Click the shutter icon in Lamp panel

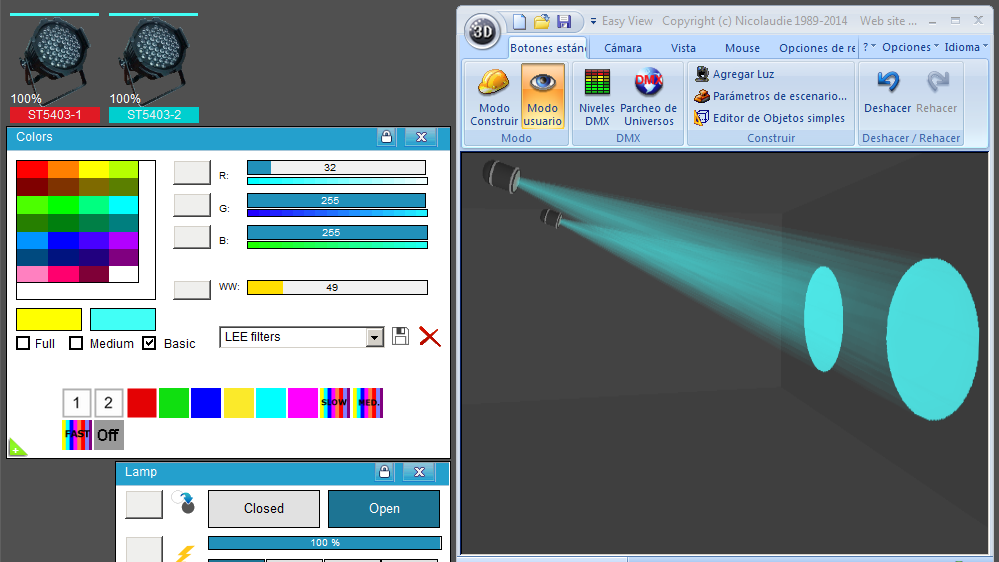(184, 502)
